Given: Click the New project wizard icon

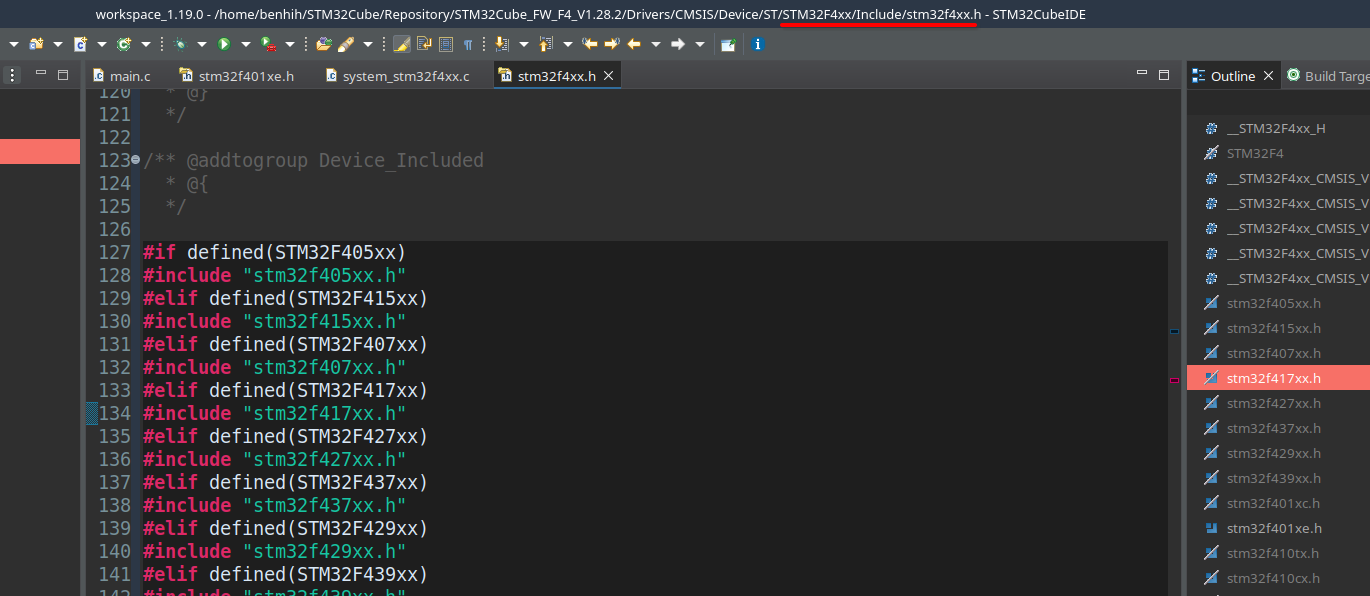Looking at the screenshot, I should coord(37,44).
